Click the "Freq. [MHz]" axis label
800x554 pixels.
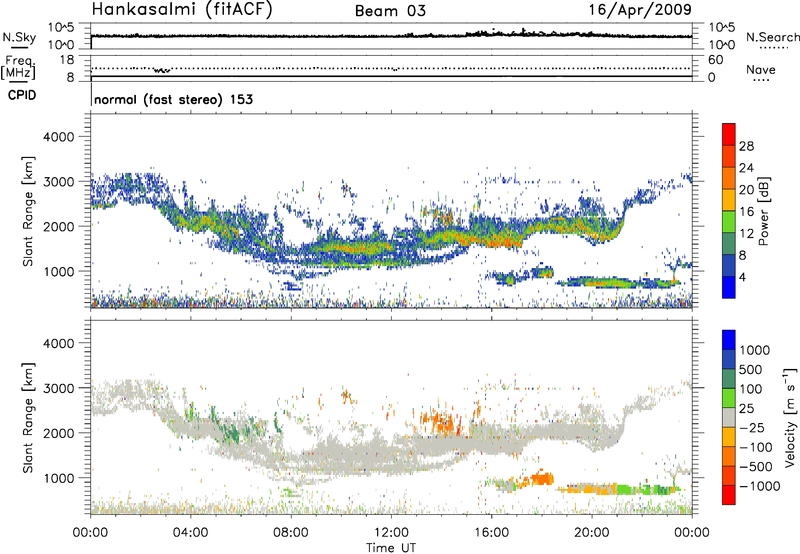point(19,67)
